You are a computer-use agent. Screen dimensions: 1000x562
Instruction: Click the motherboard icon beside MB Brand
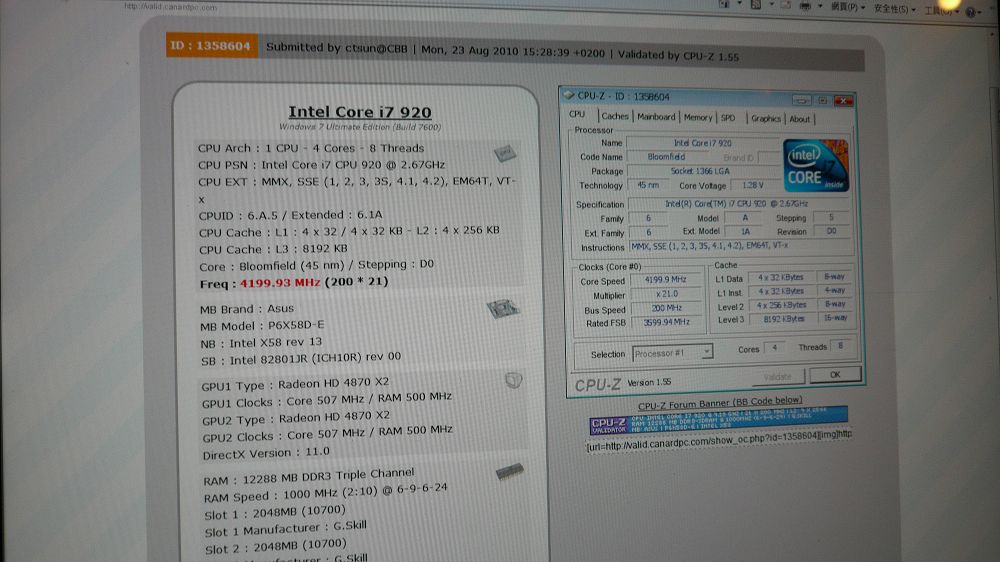tap(503, 309)
